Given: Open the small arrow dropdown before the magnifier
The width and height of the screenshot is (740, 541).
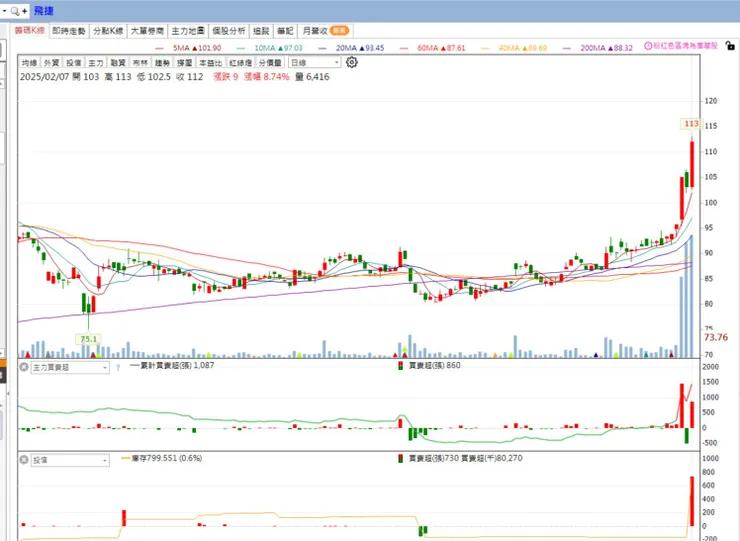Looking at the screenshot, I should click(4, 10).
